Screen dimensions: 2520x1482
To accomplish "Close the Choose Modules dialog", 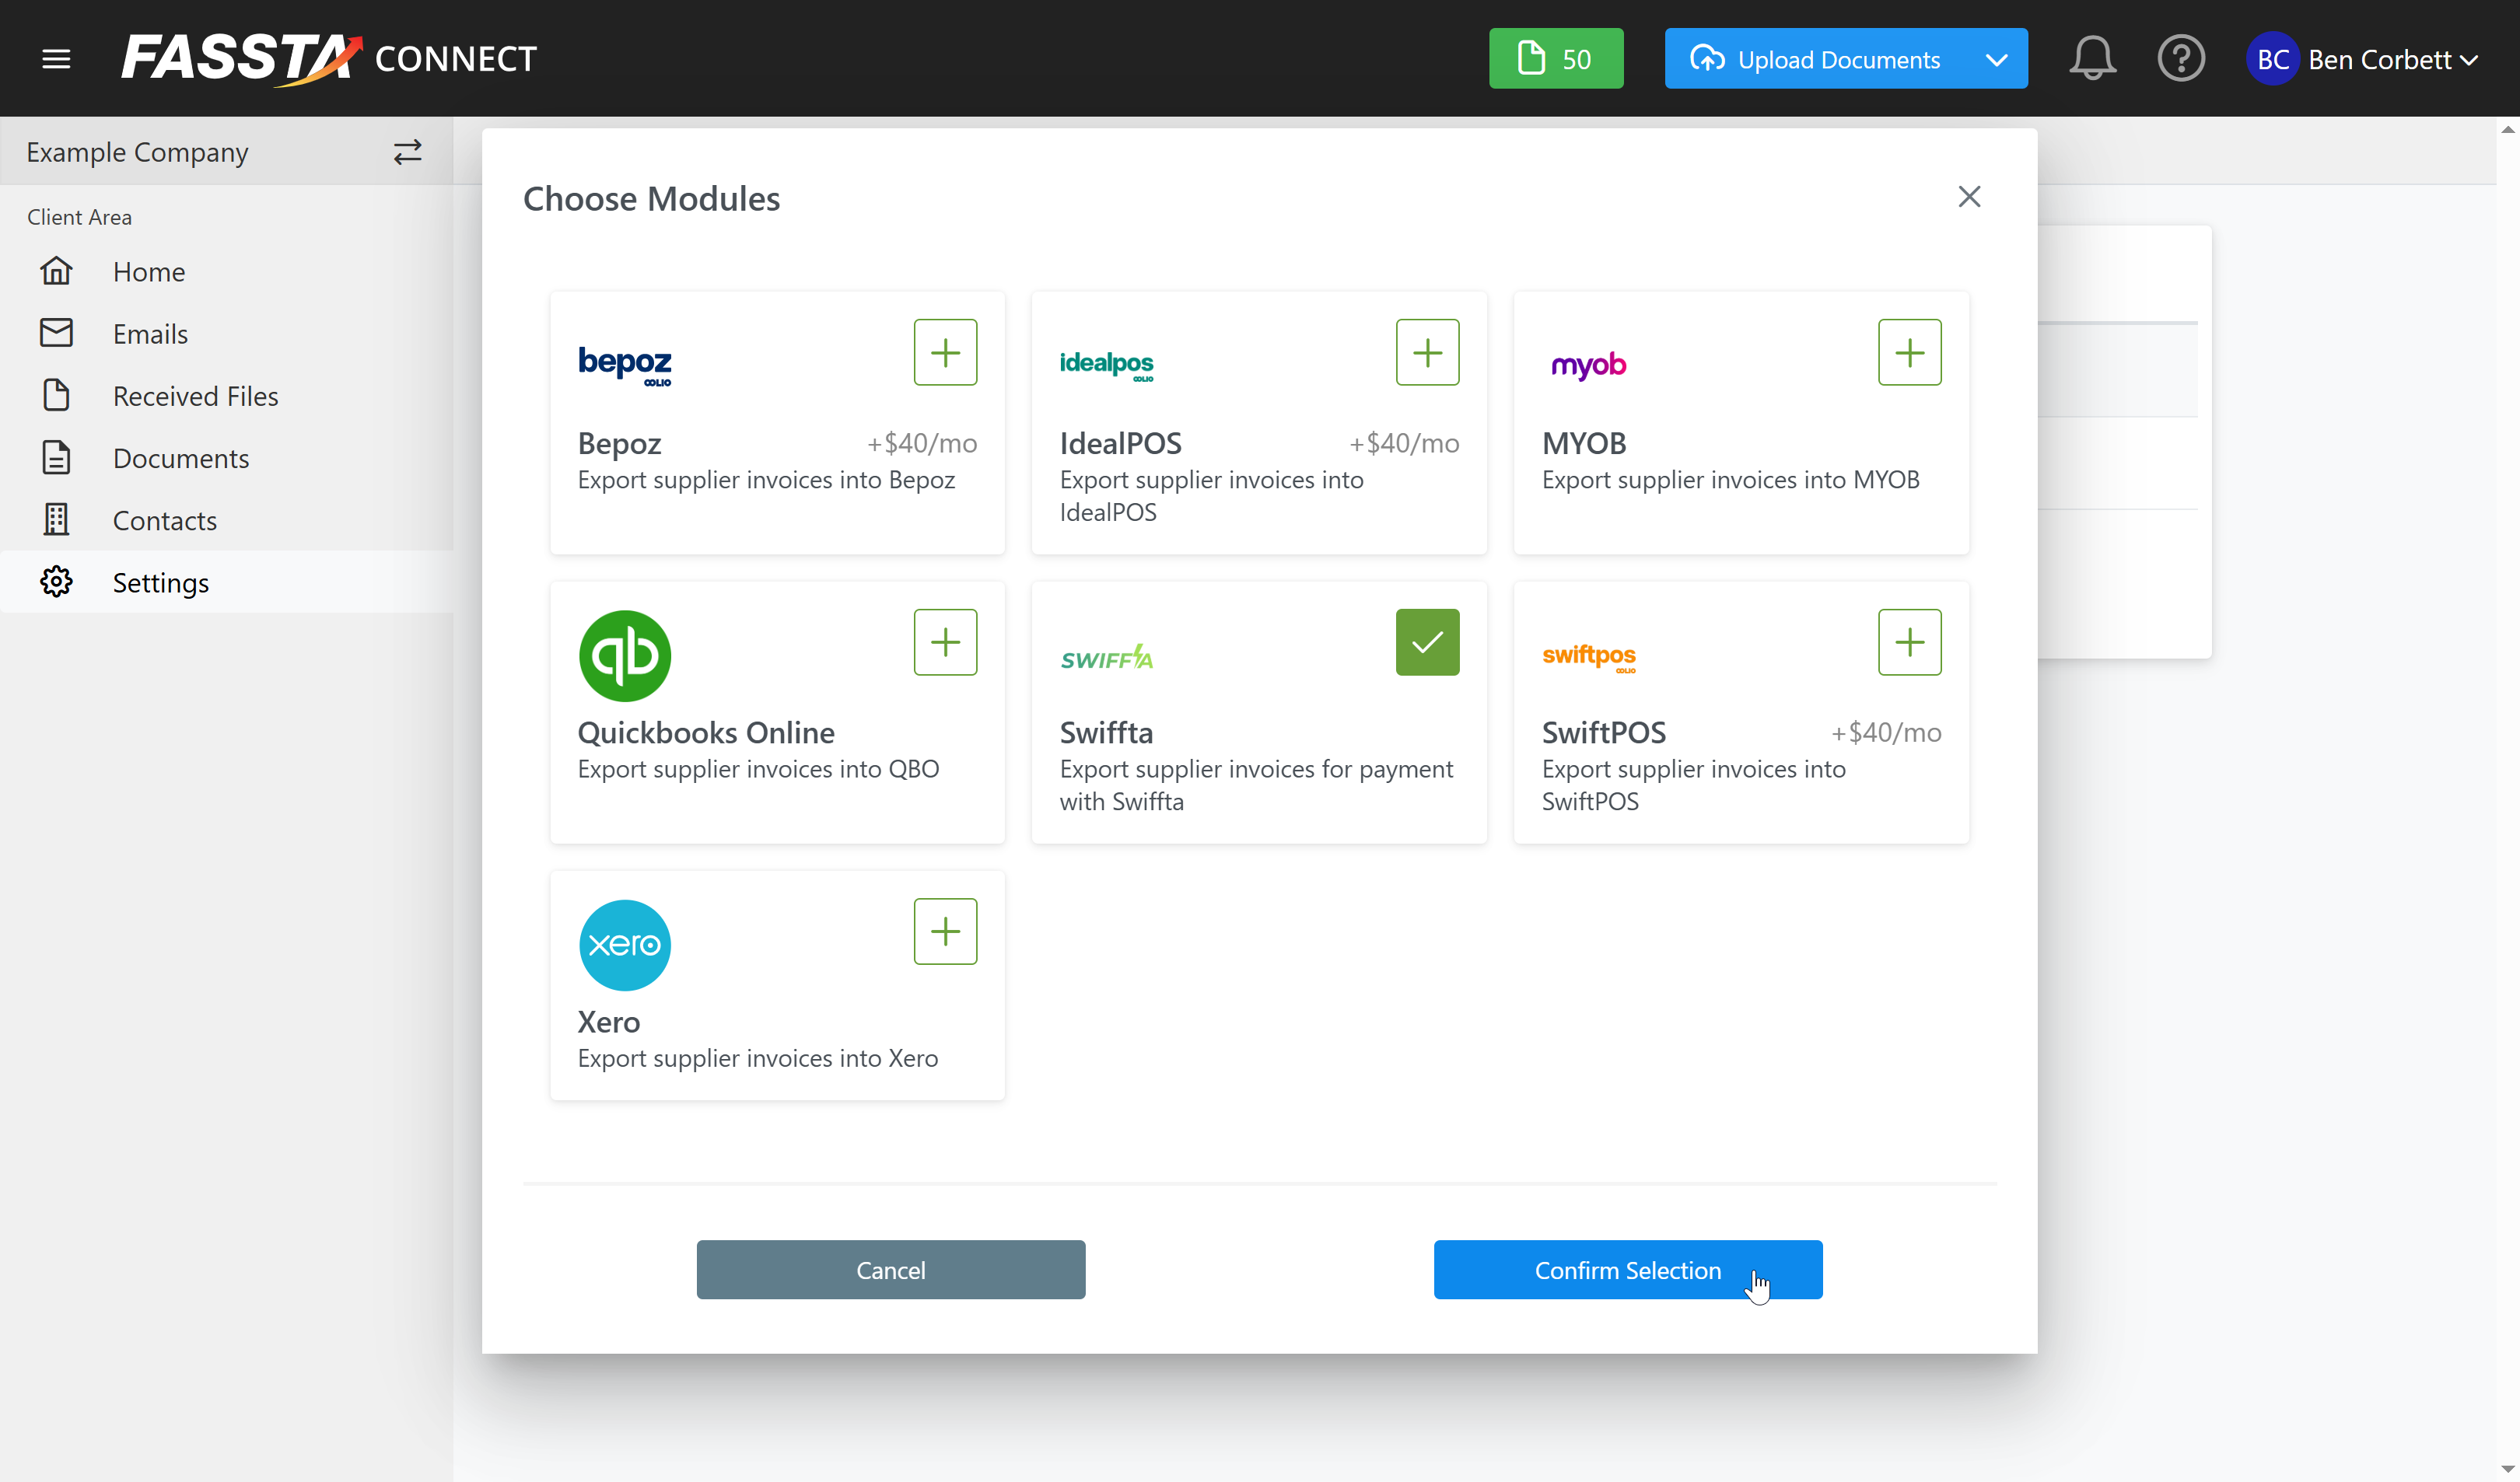I will 1968,197.
